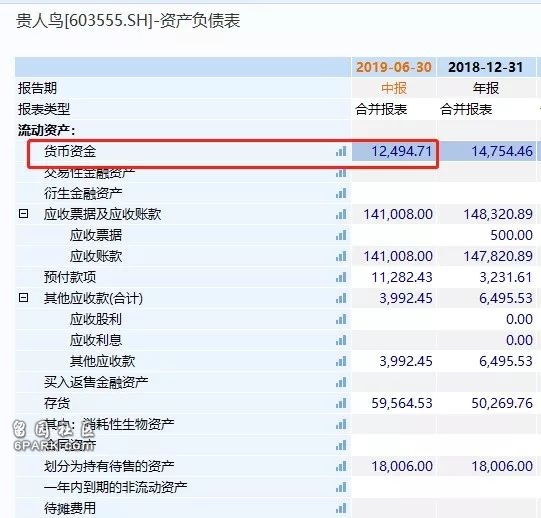The width and height of the screenshot is (541, 518).
Task: Select the 14,754.46 value cell
Action: [486, 151]
